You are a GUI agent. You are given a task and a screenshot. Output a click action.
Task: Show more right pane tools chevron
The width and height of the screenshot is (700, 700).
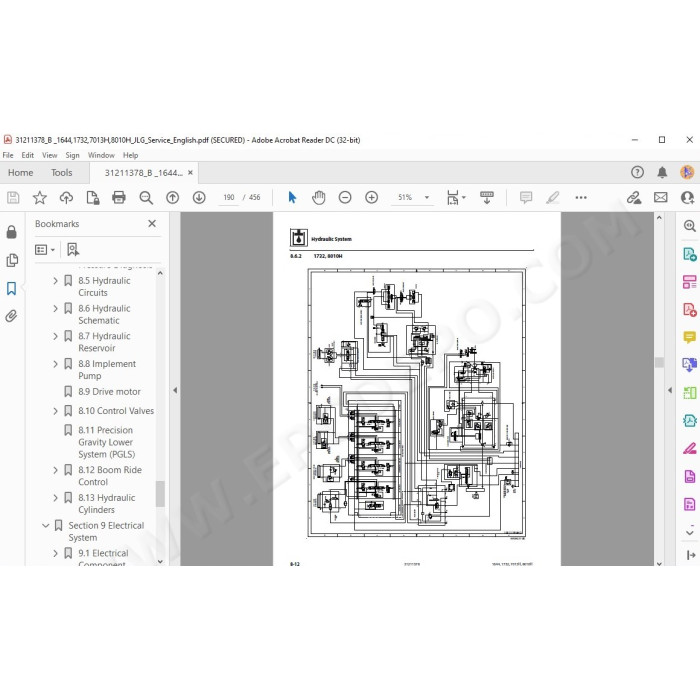[x=690, y=533]
